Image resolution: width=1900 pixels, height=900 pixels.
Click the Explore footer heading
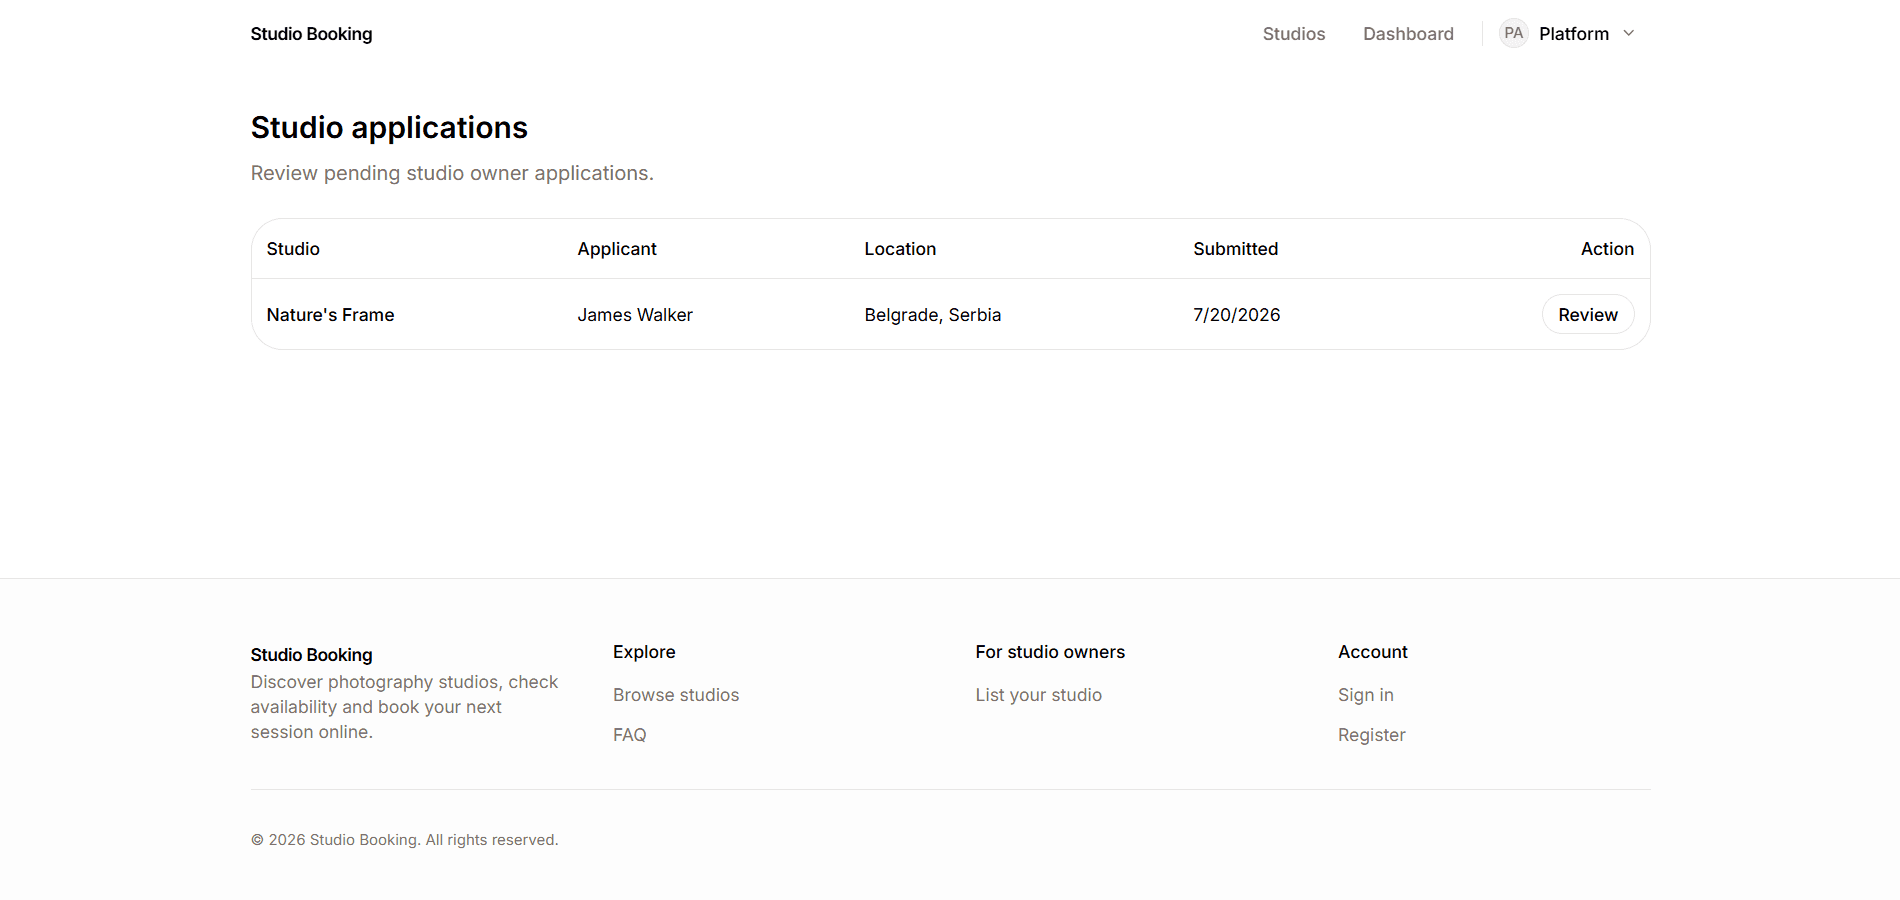click(x=644, y=652)
